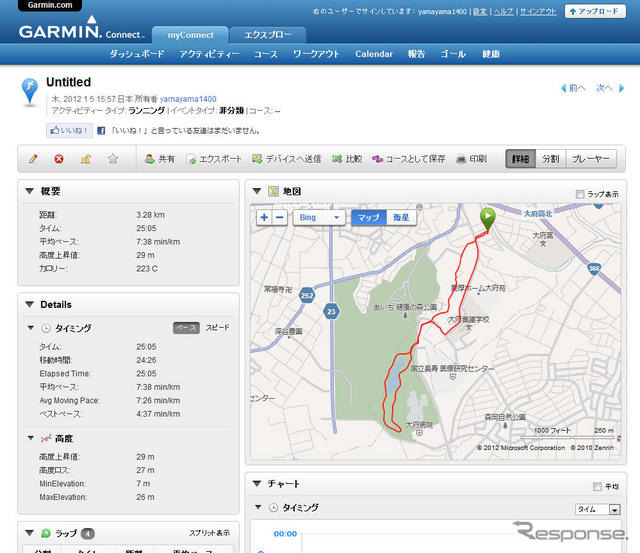Open the Bing map provider dropdown
The image size is (640, 553).
(319, 218)
